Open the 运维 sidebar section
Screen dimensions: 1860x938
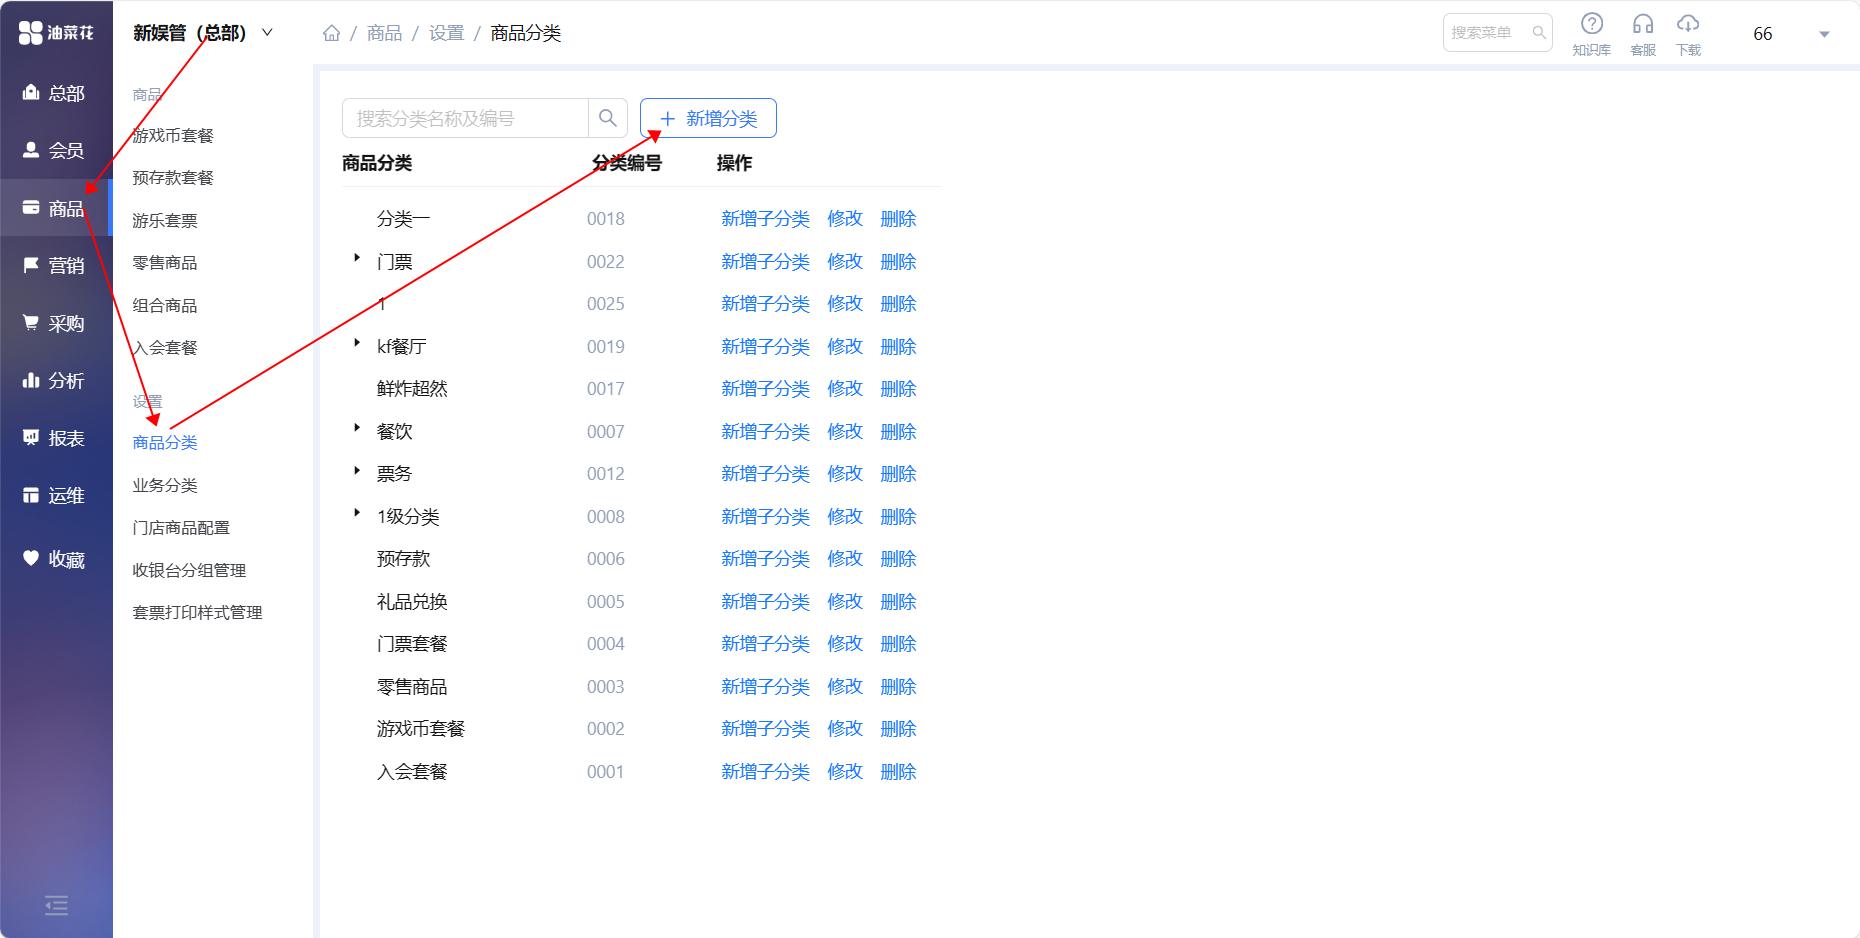tap(55, 495)
